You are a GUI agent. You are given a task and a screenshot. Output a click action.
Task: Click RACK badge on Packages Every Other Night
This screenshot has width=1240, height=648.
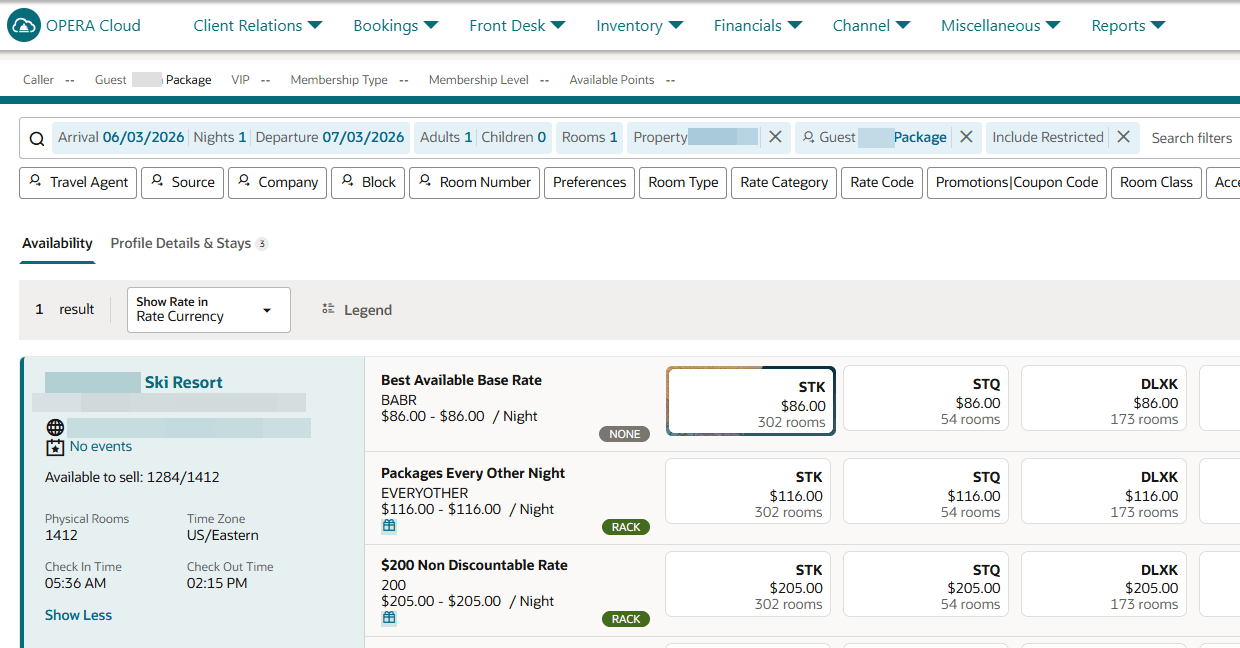[626, 527]
